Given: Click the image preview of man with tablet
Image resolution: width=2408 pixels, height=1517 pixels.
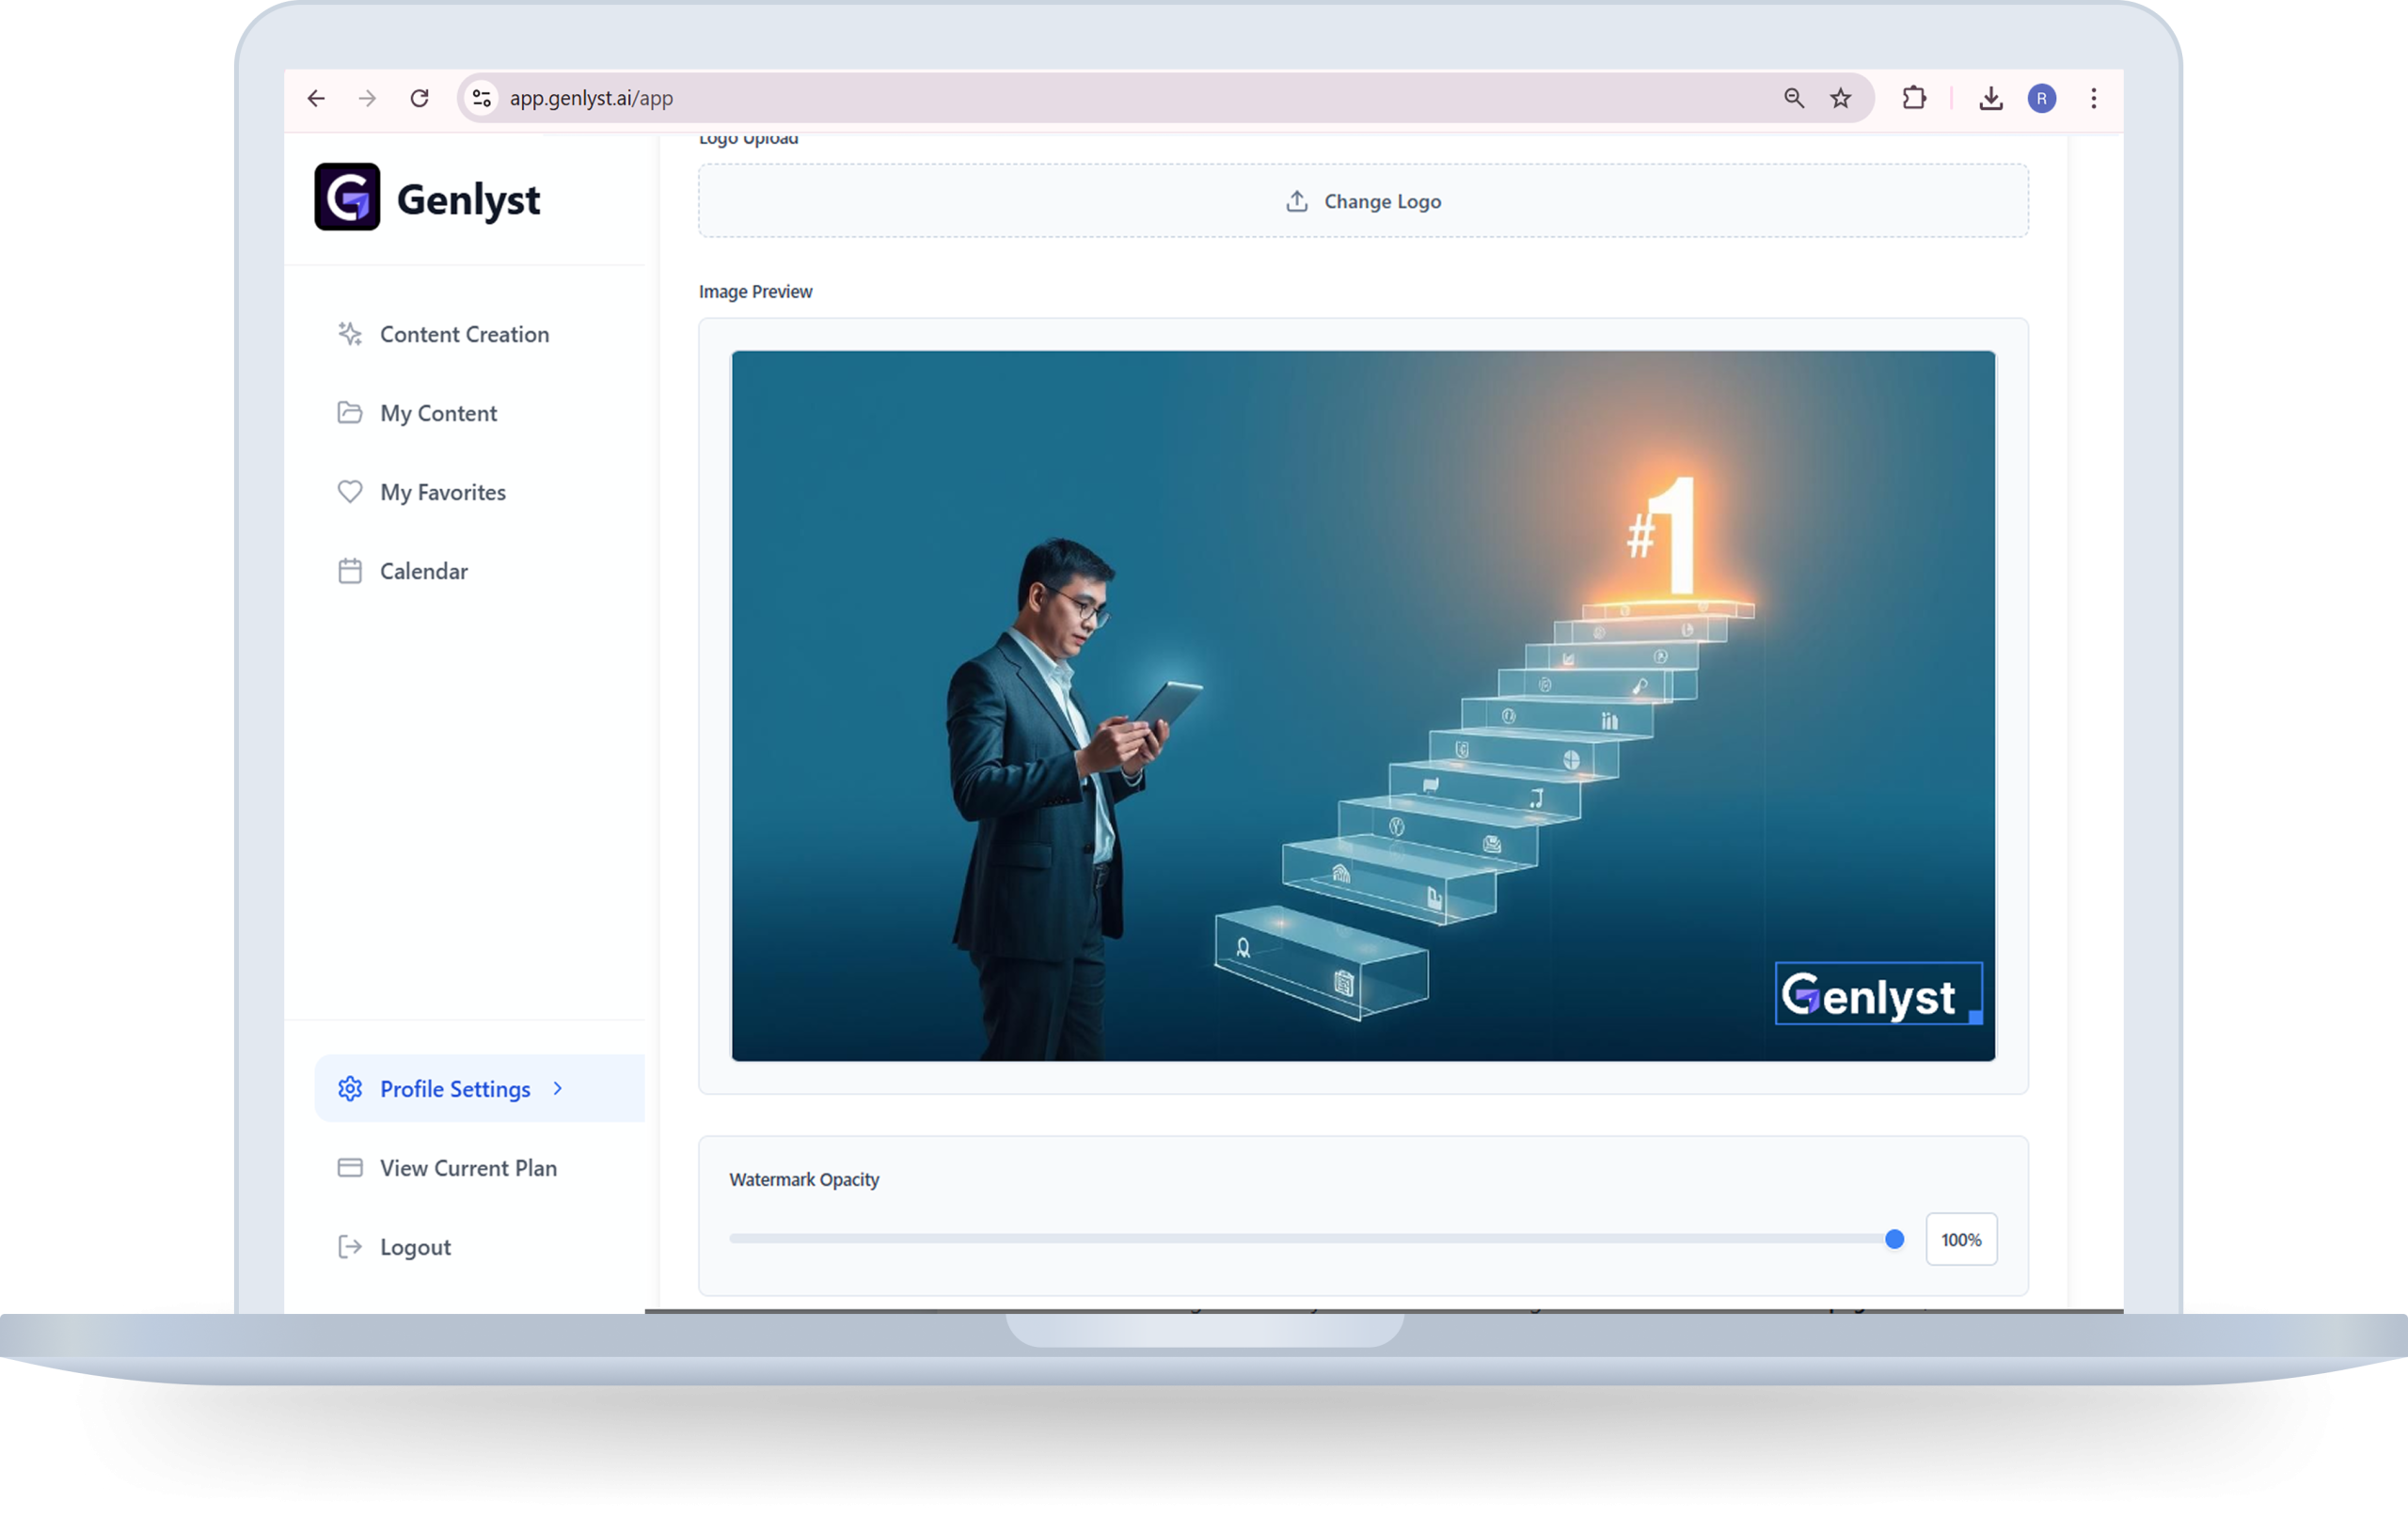Looking at the screenshot, I should click(x=1363, y=705).
